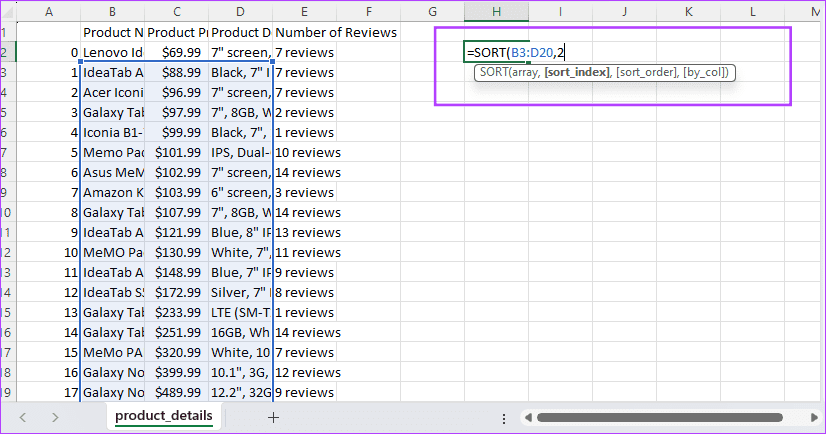The width and height of the screenshot is (826, 434).
Task: Select the $107.99 price cell
Action: coord(177,212)
